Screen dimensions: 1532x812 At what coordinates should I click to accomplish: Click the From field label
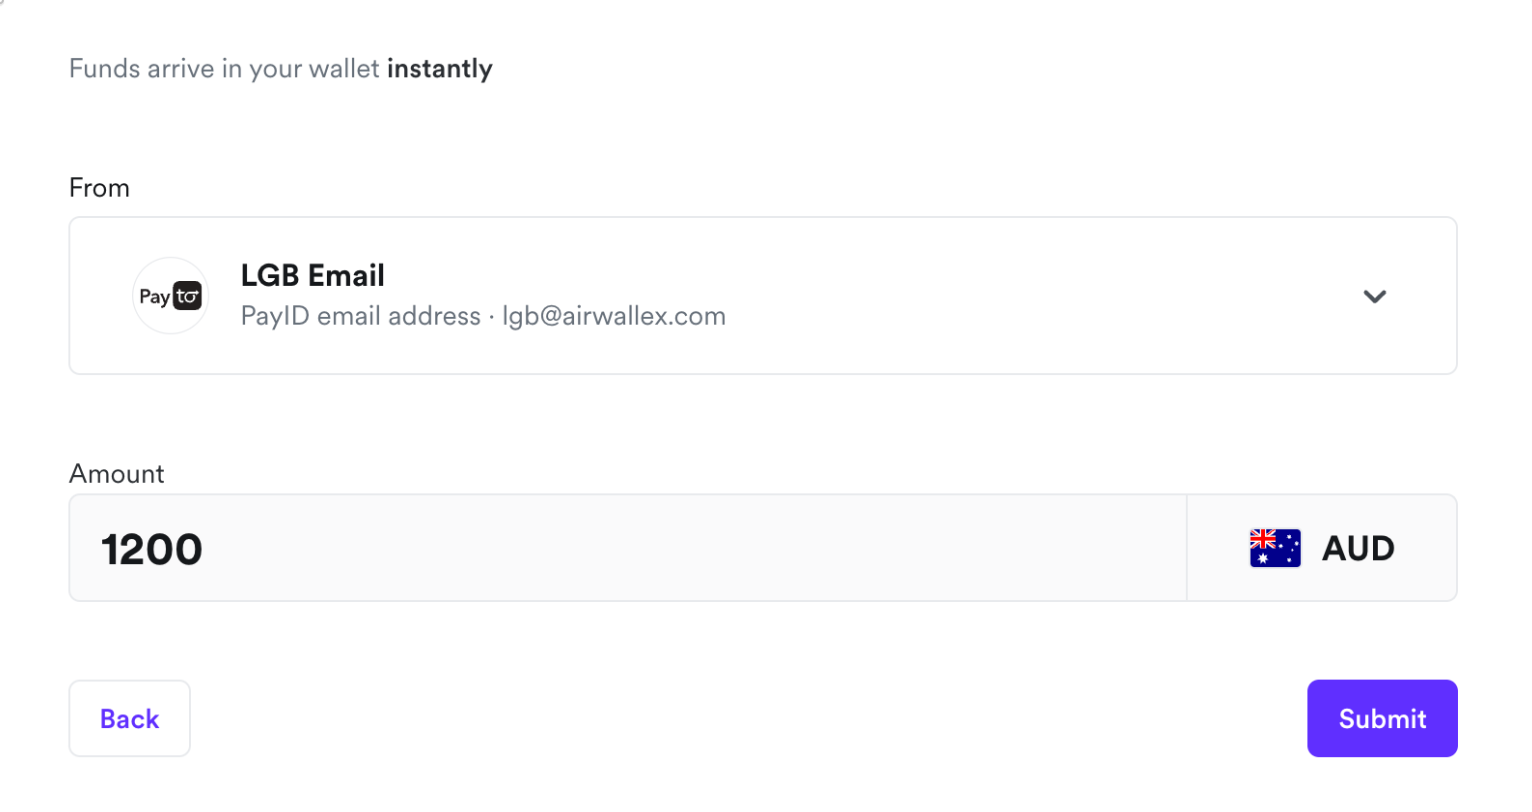click(x=99, y=188)
